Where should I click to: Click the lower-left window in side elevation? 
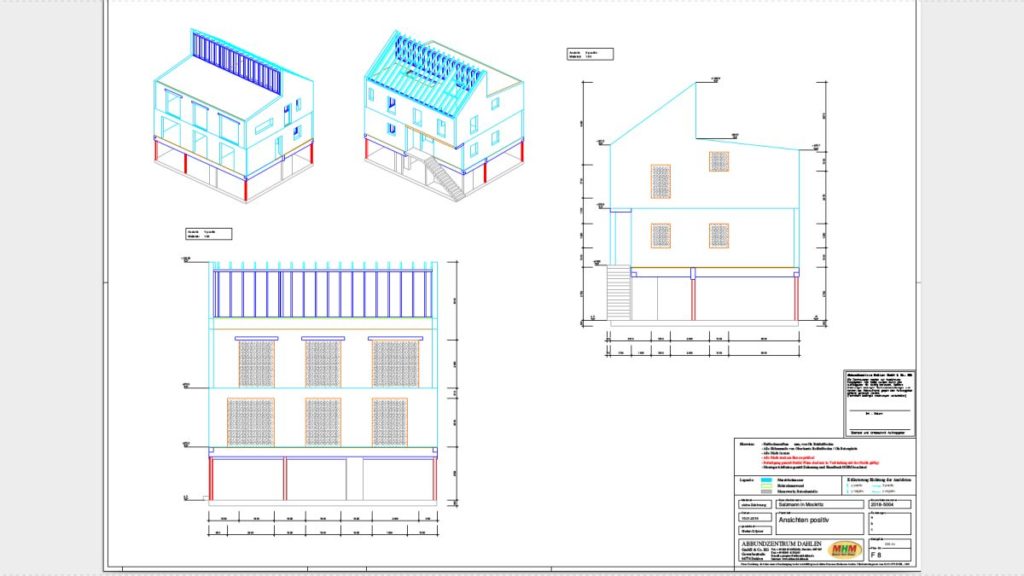point(661,235)
